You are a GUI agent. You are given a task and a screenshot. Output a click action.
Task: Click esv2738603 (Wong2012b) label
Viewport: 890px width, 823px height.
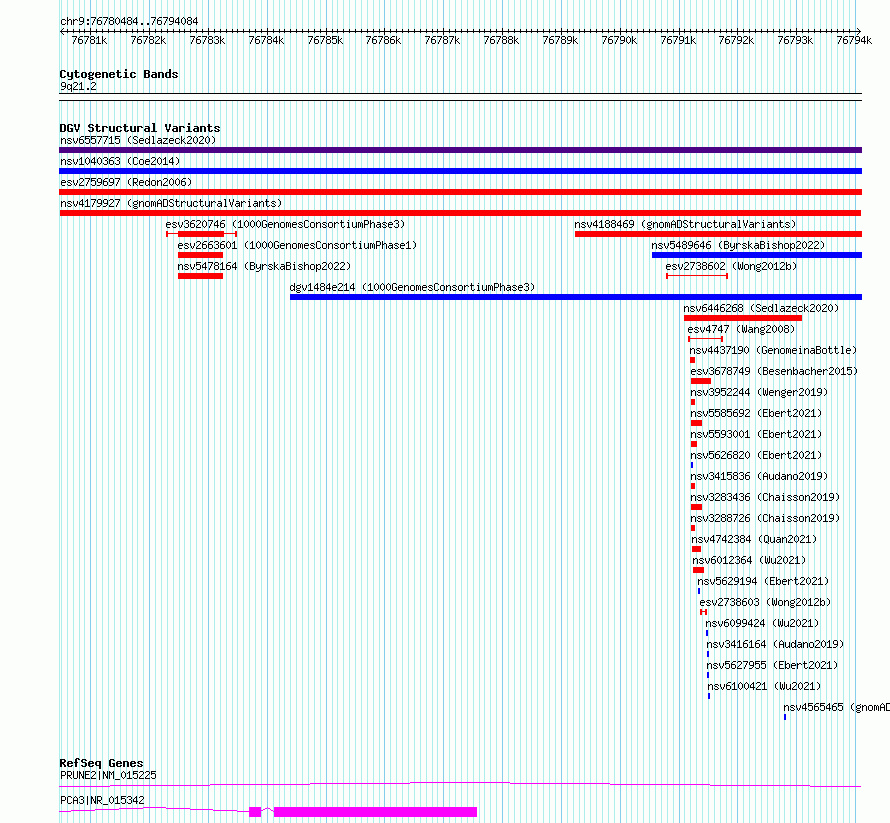[x=765, y=602]
